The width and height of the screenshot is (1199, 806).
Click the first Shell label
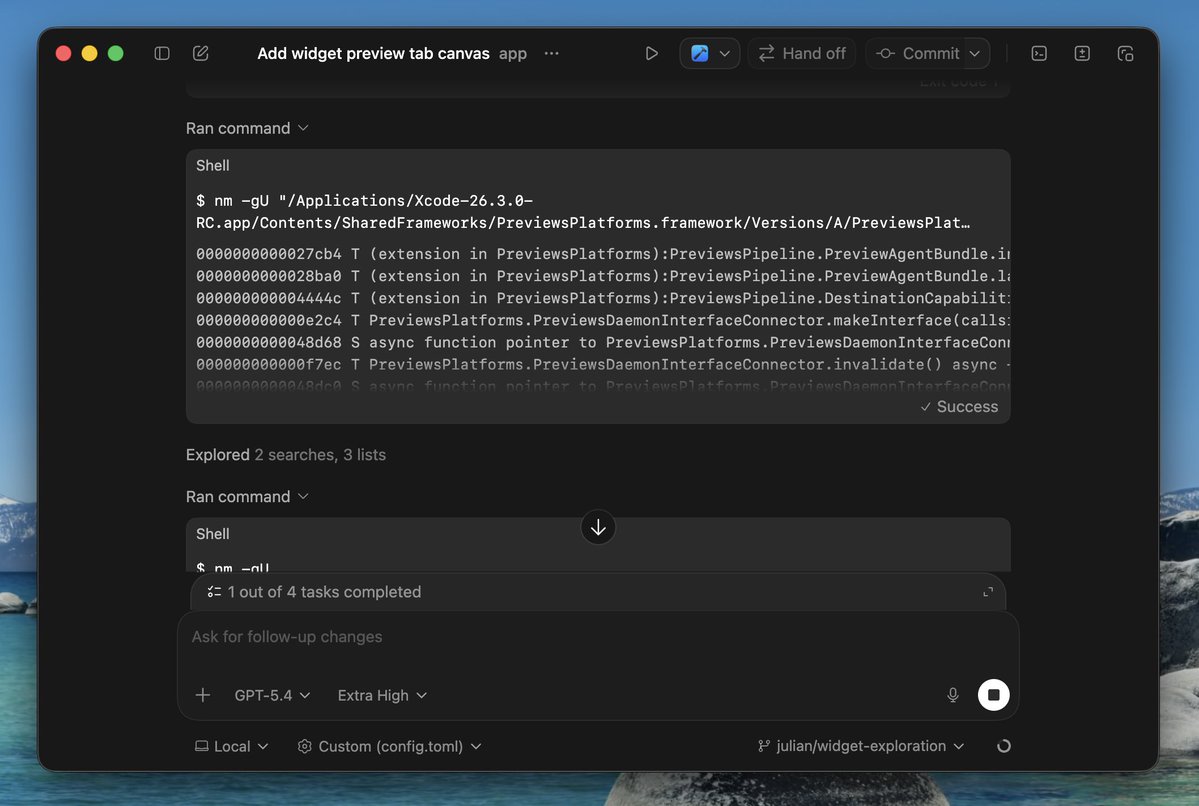pyautogui.click(x=213, y=165)
